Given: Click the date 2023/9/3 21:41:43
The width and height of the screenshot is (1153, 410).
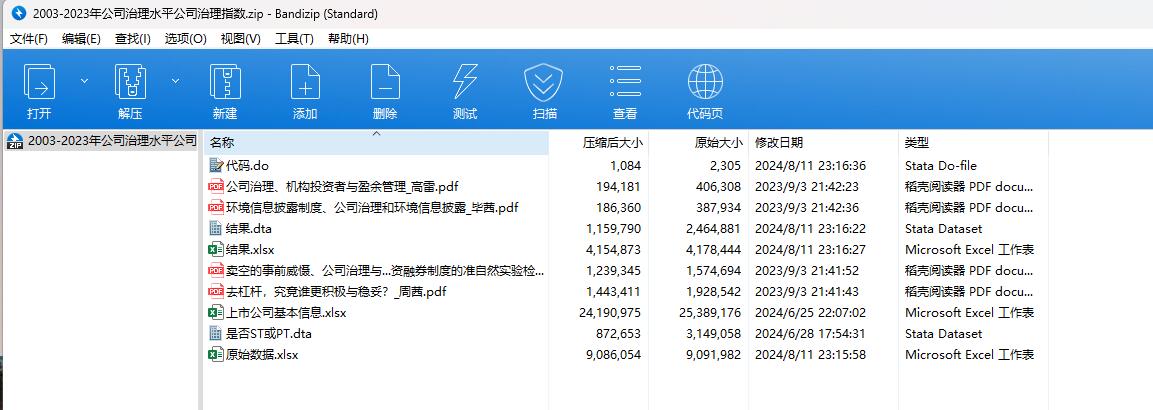Looking at the screenshot, I should pyautogui.click(x=807, y=292).
